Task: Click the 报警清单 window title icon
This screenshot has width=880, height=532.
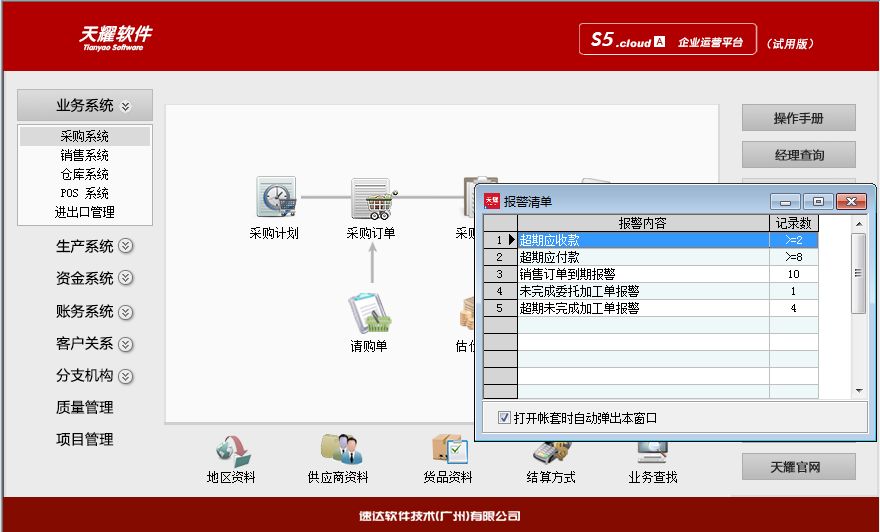Action: [492, 201]
